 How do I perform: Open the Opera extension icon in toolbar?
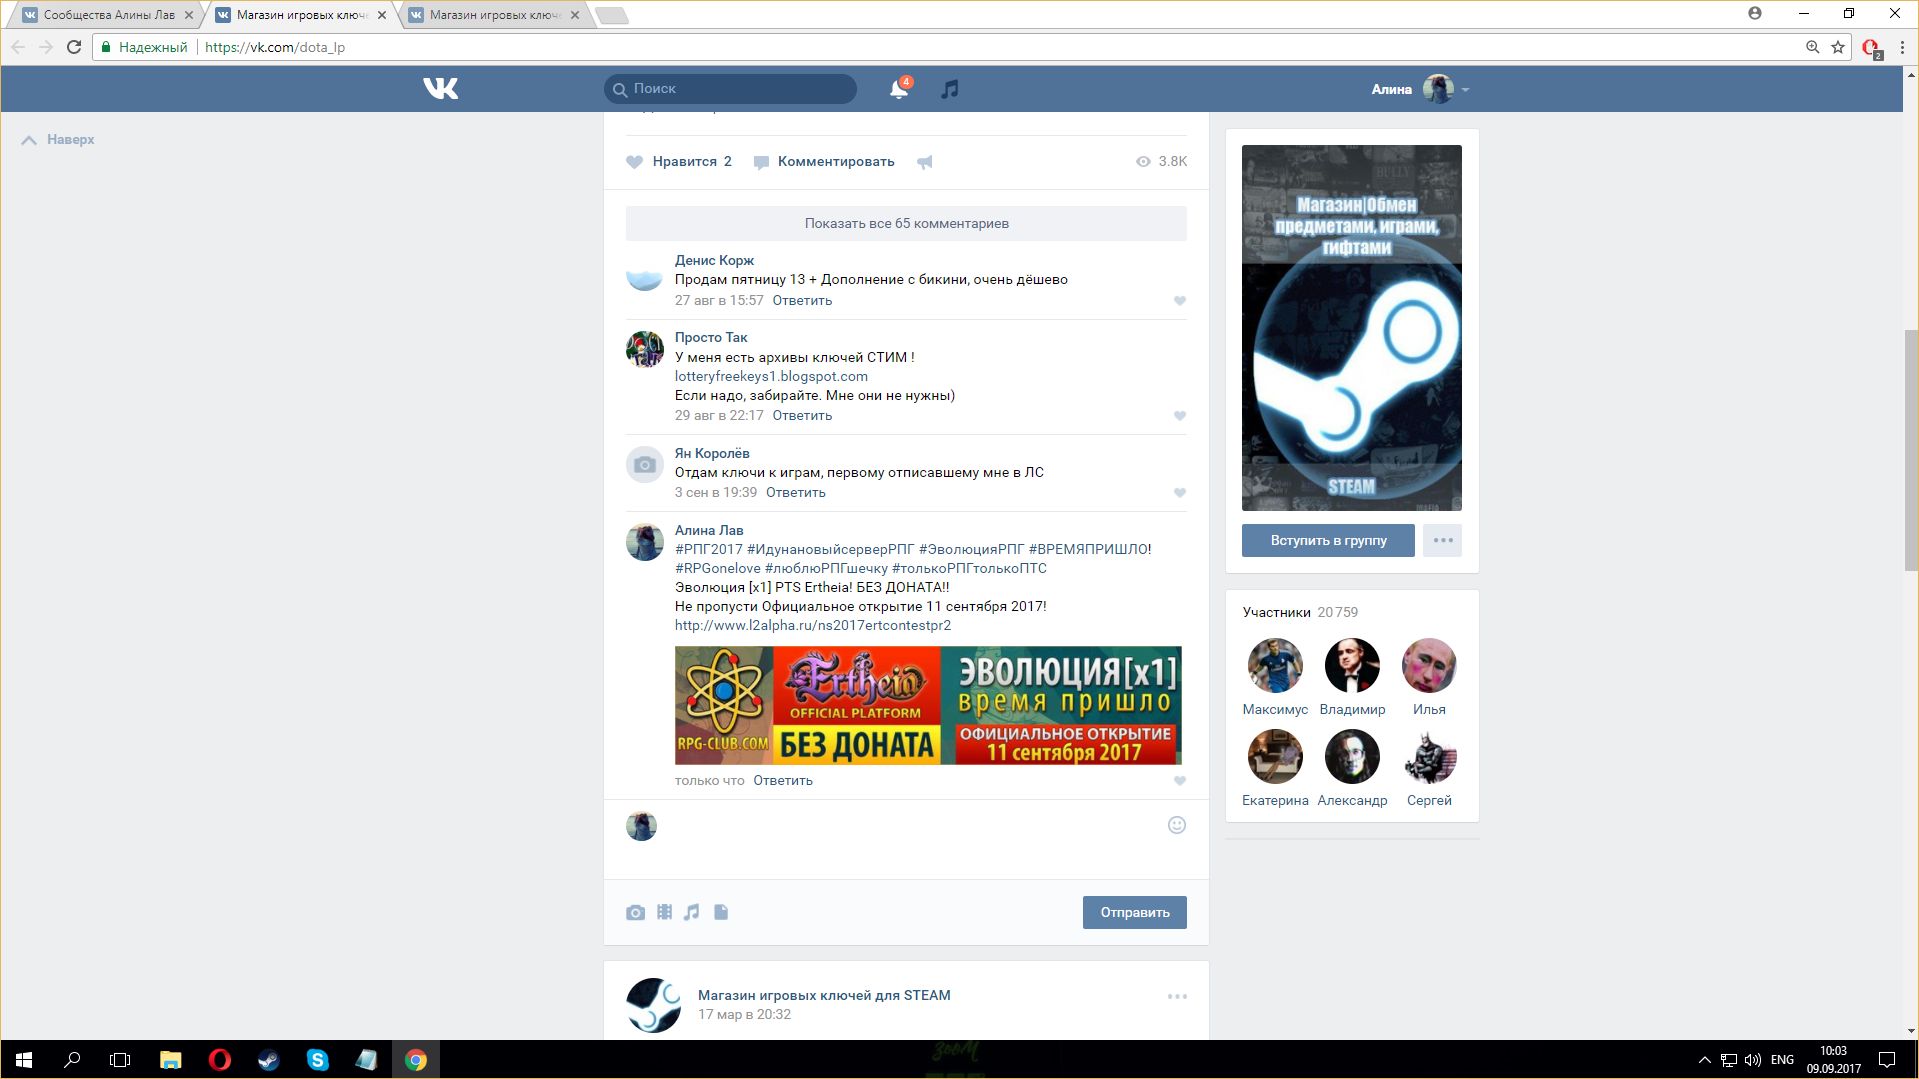coord(1871,48)
